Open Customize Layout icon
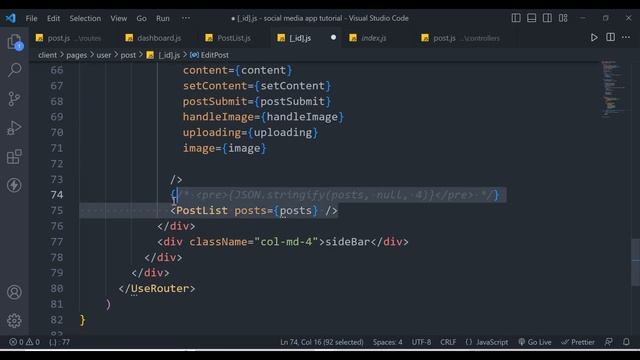Image resolution: width=640 pixels, height=360 pixels. click(x=563, y=18)
